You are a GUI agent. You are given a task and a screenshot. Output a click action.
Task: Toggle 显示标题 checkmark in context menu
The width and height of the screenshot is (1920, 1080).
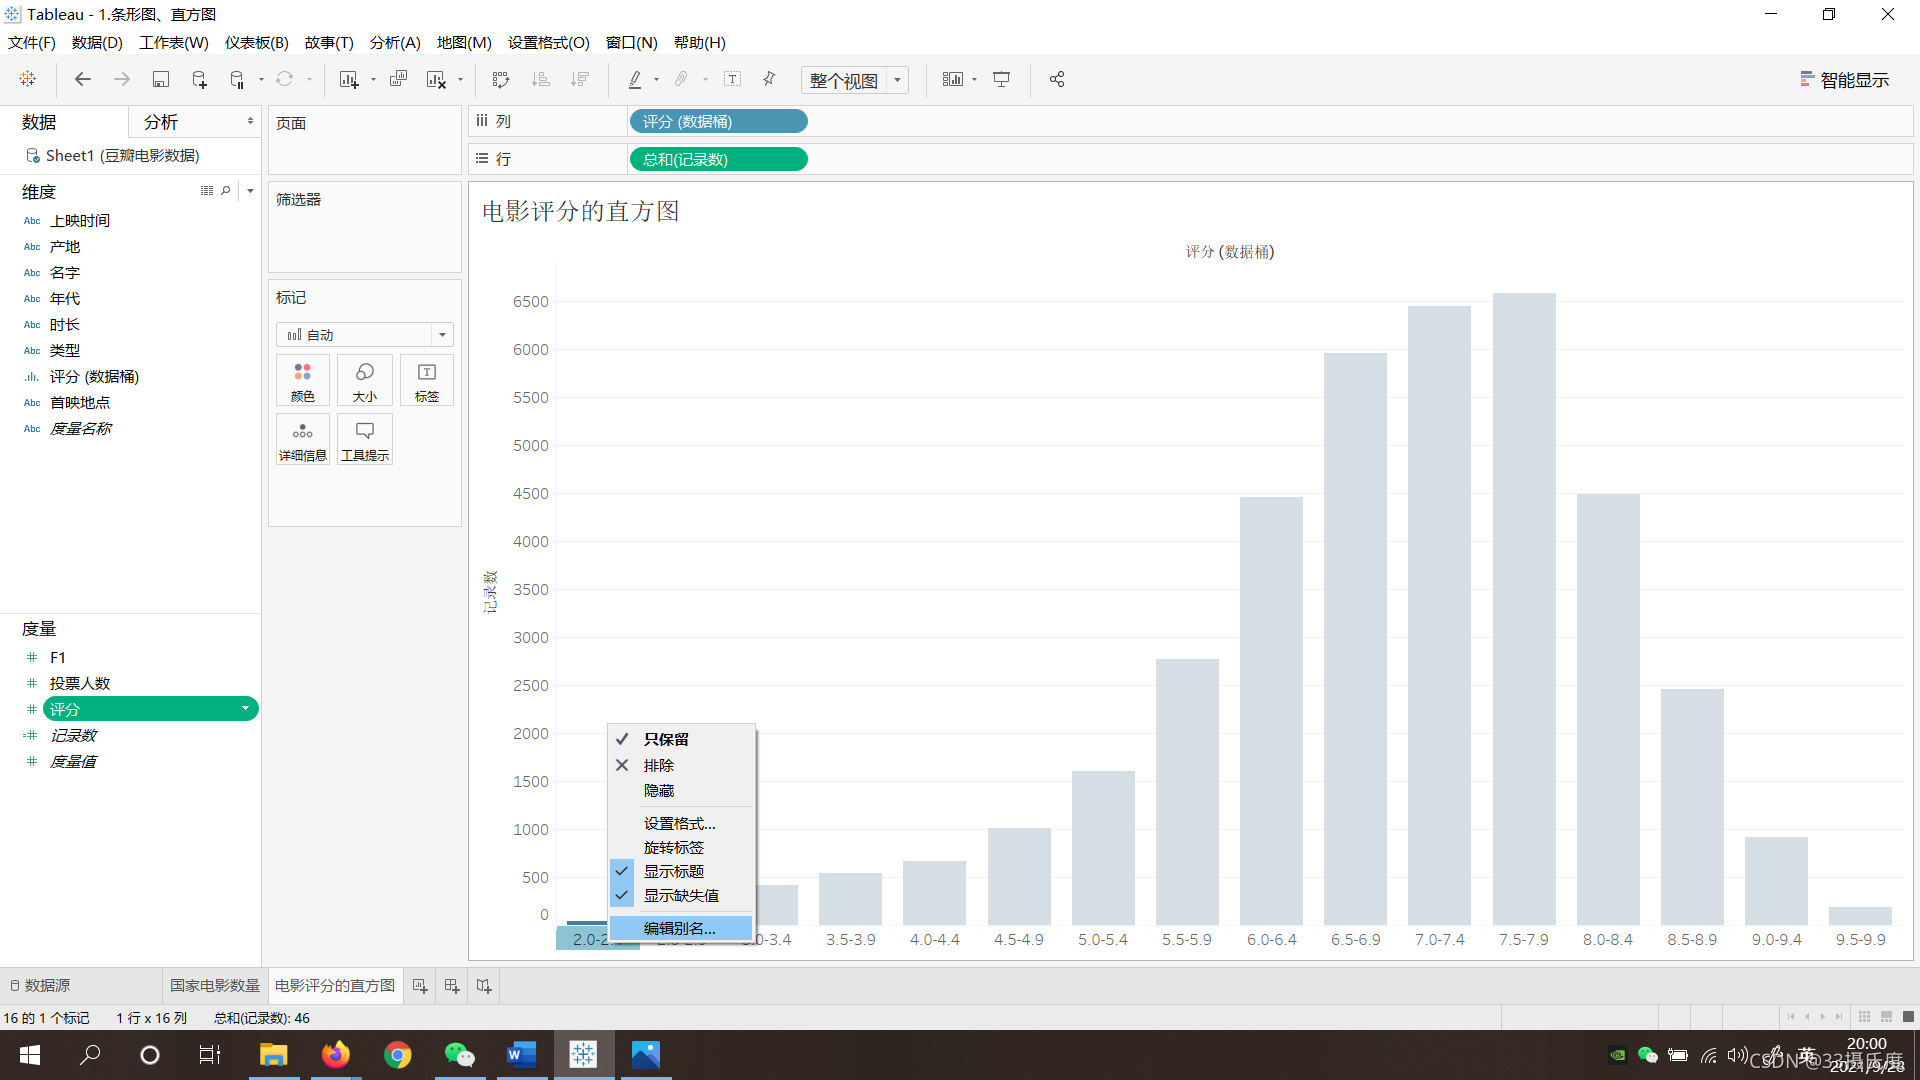point(673,871)
